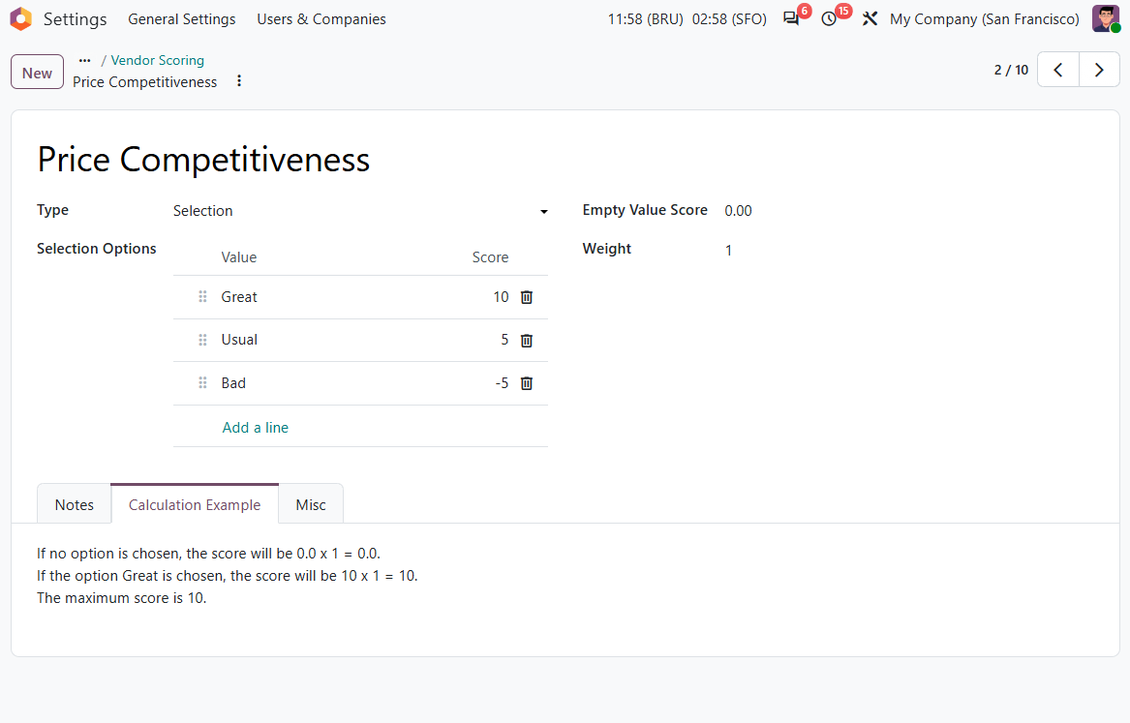This screenshot has width=1130, height=723.
Task: Open the Type selection dropdown
Action: pos(360,211)
